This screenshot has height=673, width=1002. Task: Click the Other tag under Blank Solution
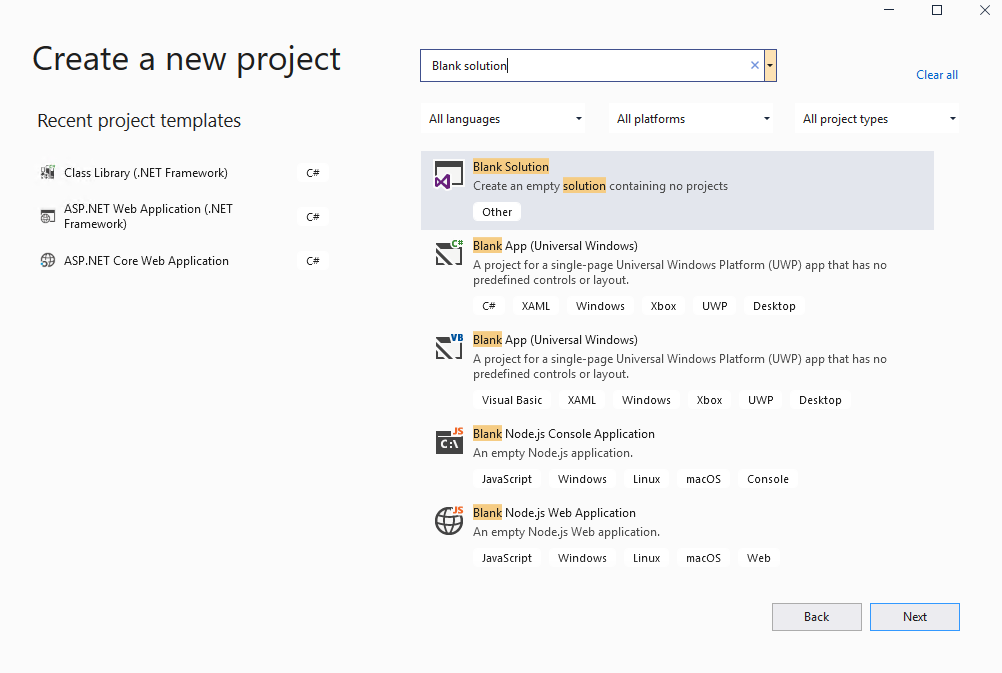pyautogui.click(x=497, y=212)
